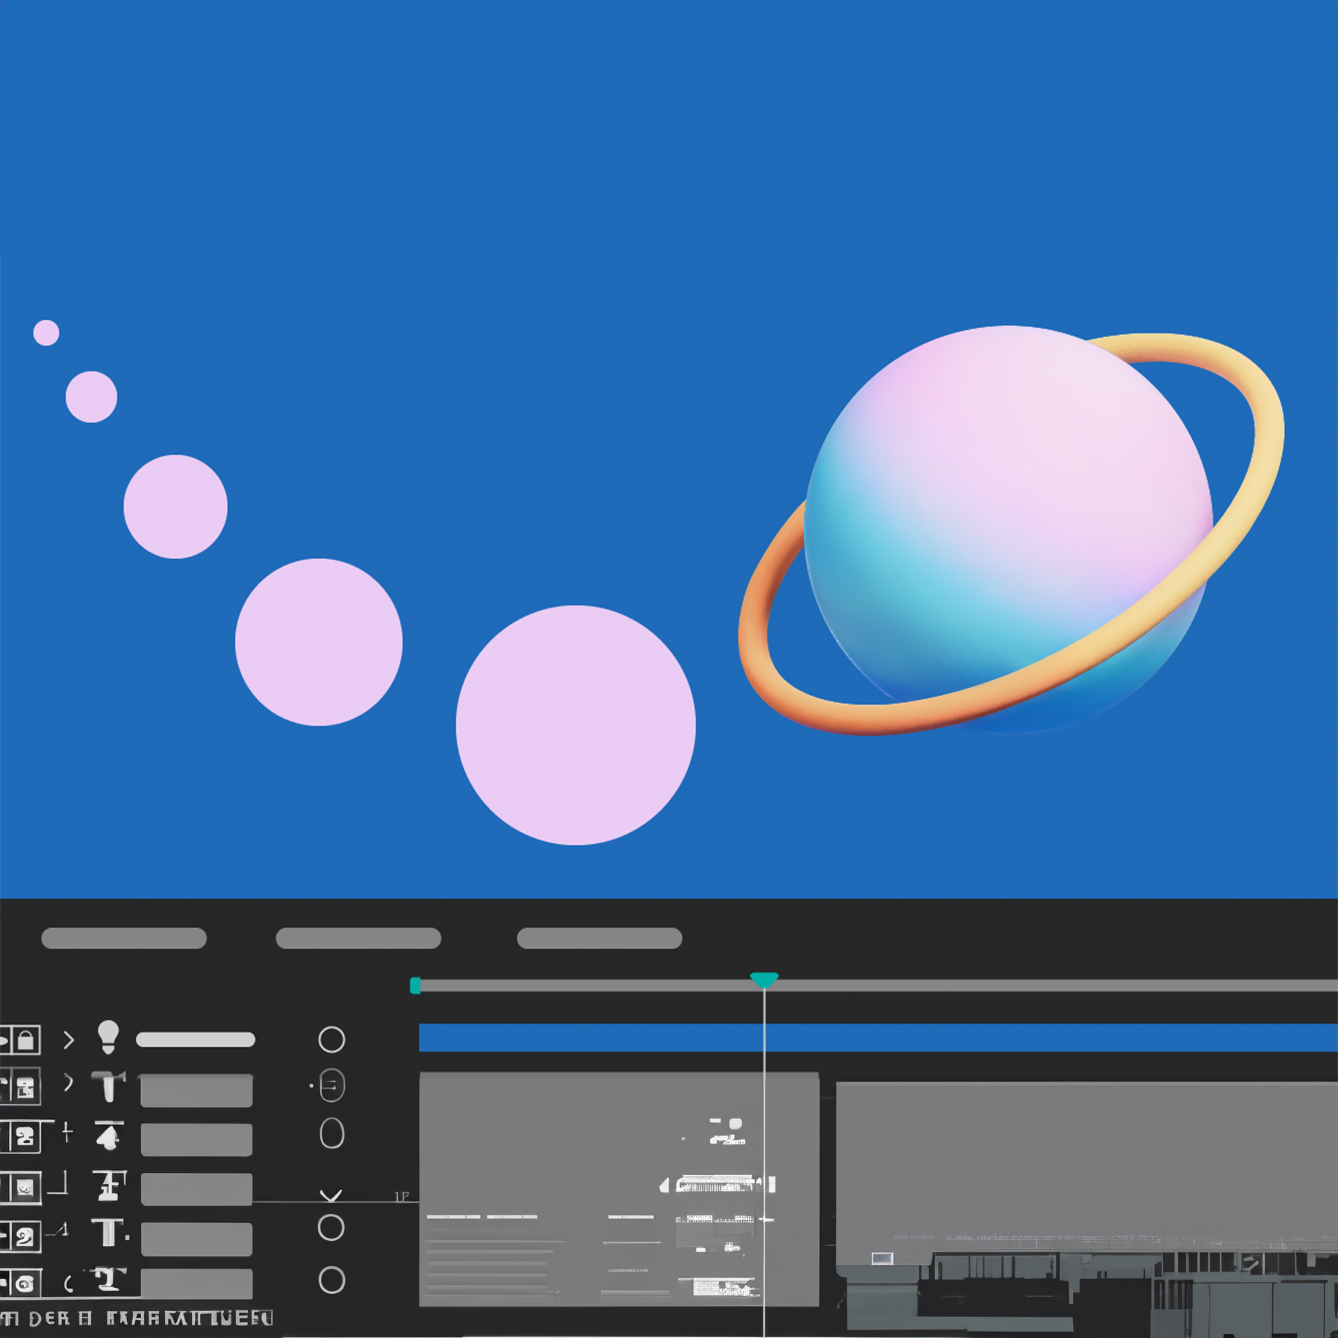Click the shape icon on the third layer row
Viewport: 1338px width, 1338px height.
tap(108, 1136)
